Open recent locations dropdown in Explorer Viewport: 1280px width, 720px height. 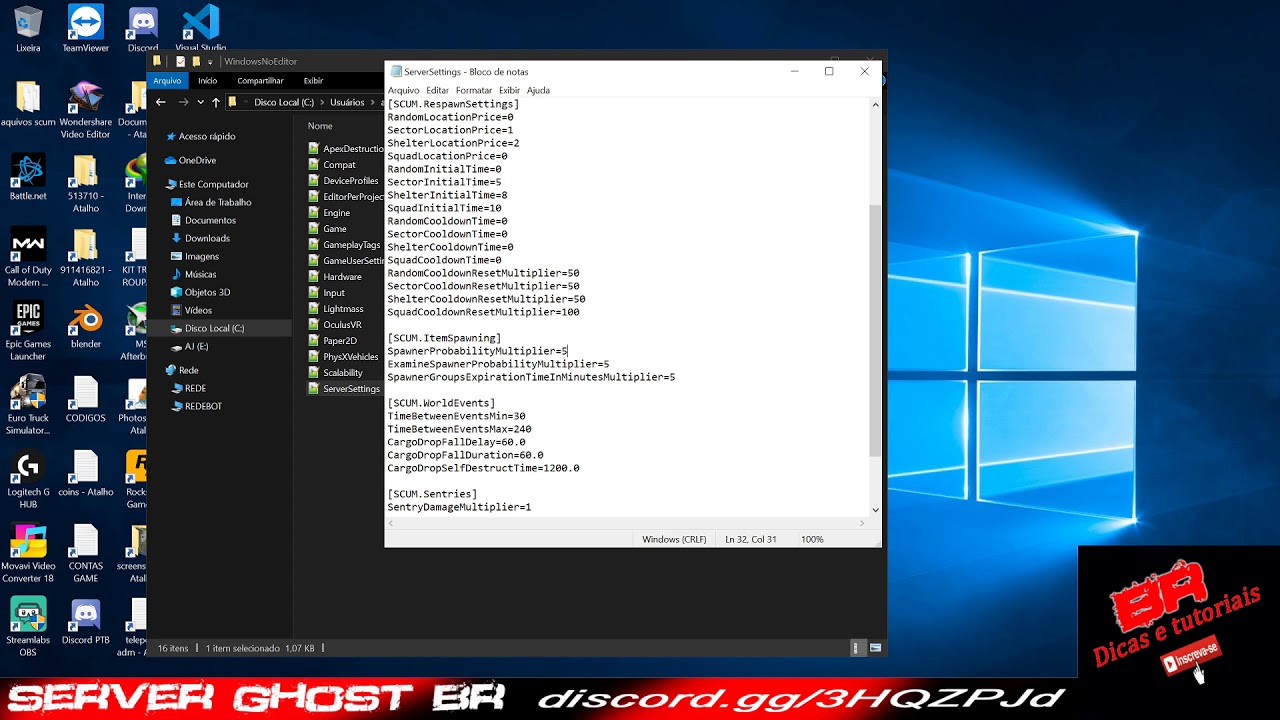coord(200,102)
